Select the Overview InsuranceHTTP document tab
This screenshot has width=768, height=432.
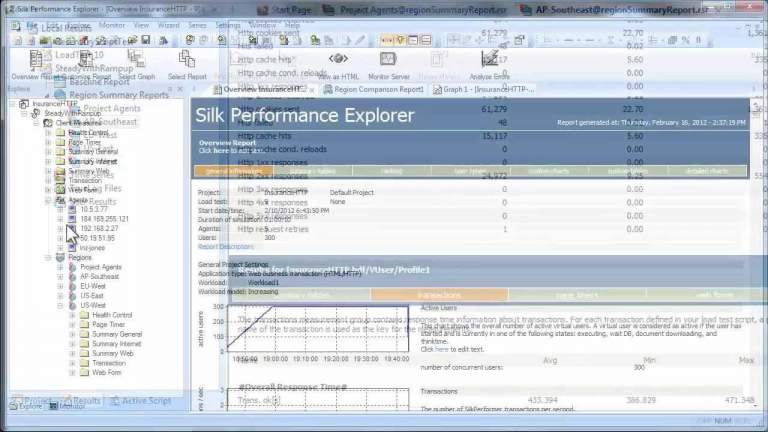(x=264, y=89)
